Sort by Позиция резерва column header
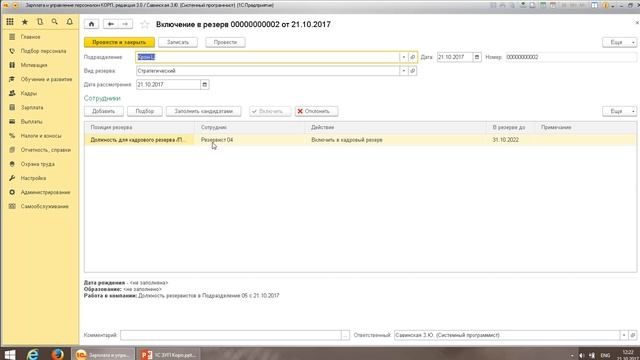640x360 pixels. (x=140, y=127)
